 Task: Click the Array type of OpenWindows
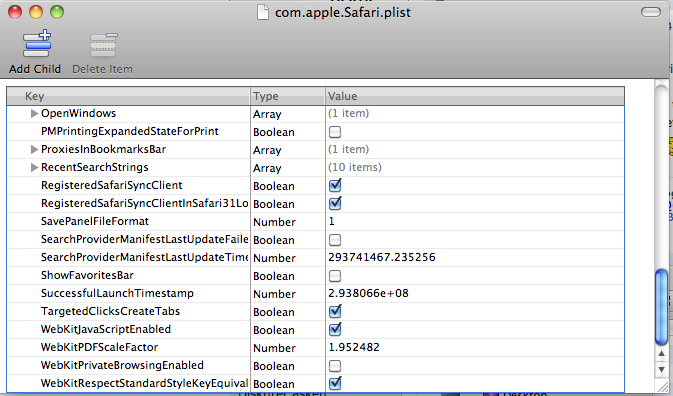pos(267,114)
